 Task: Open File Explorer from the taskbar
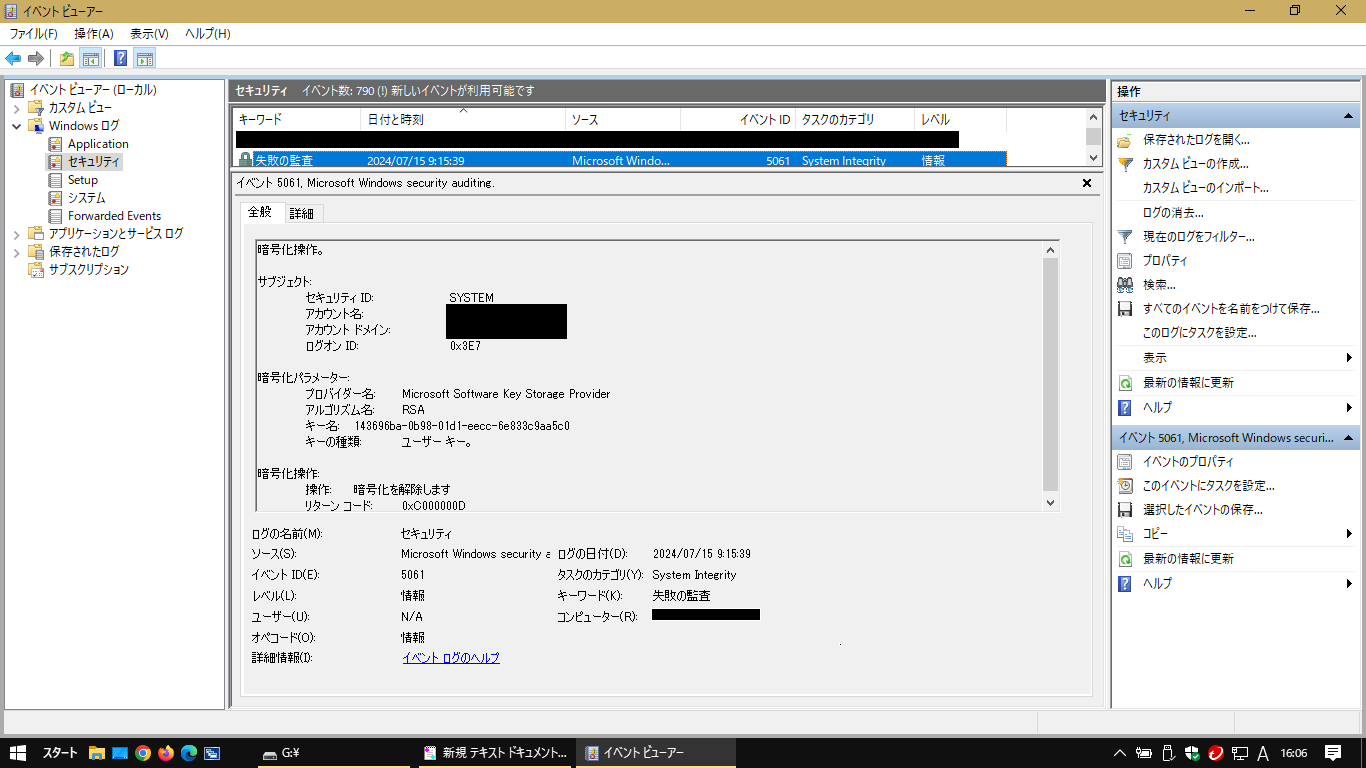(x=97, y=753)
